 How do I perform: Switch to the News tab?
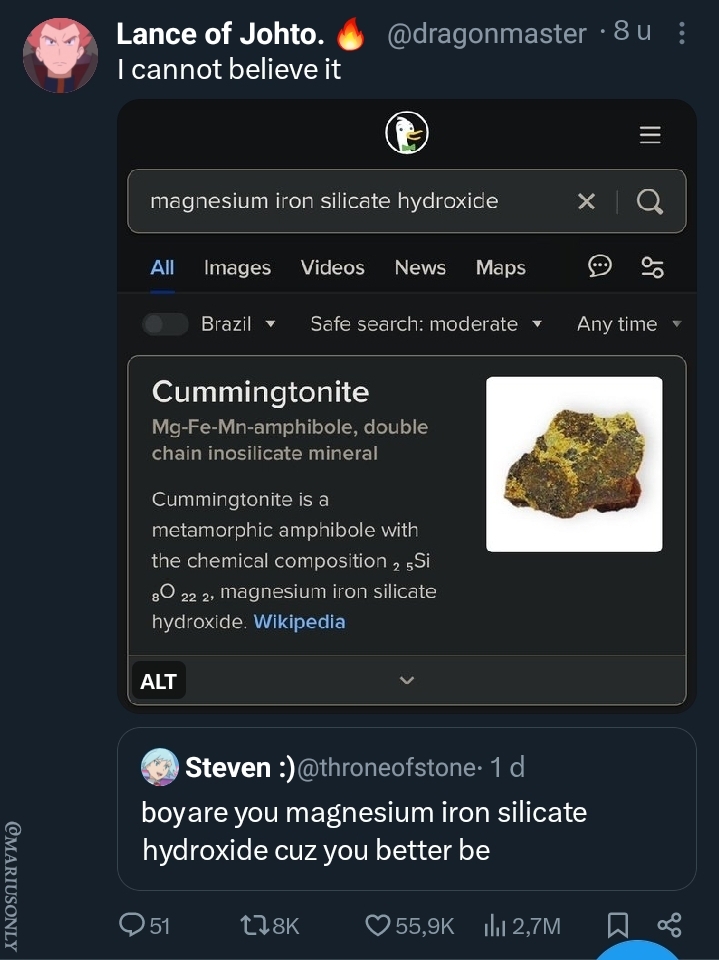point(420,267)
